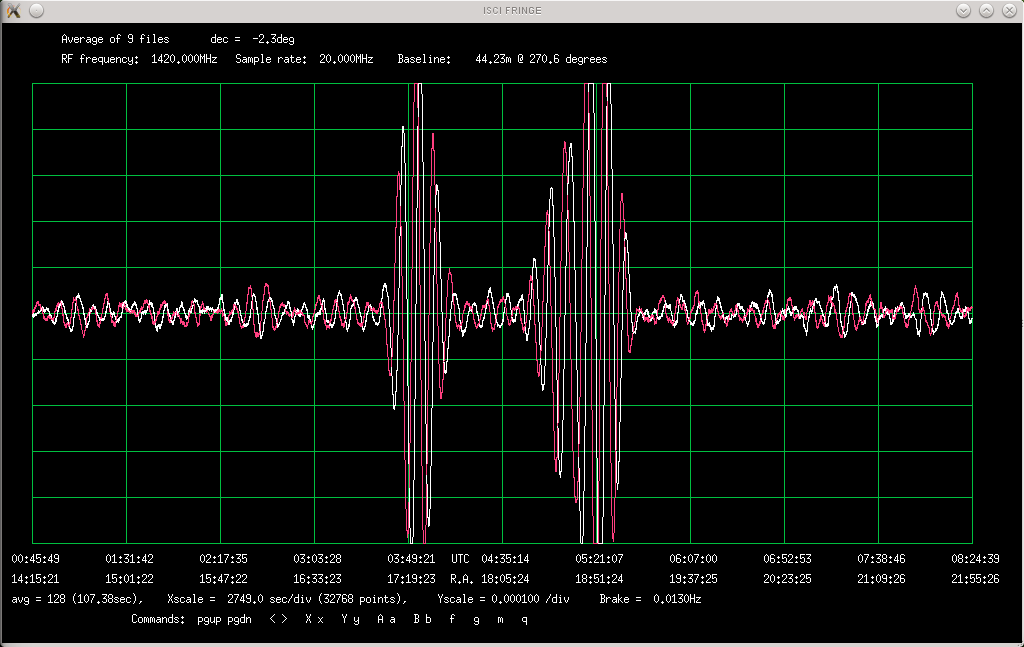Click the X x scale command

(x=313, y=619)
